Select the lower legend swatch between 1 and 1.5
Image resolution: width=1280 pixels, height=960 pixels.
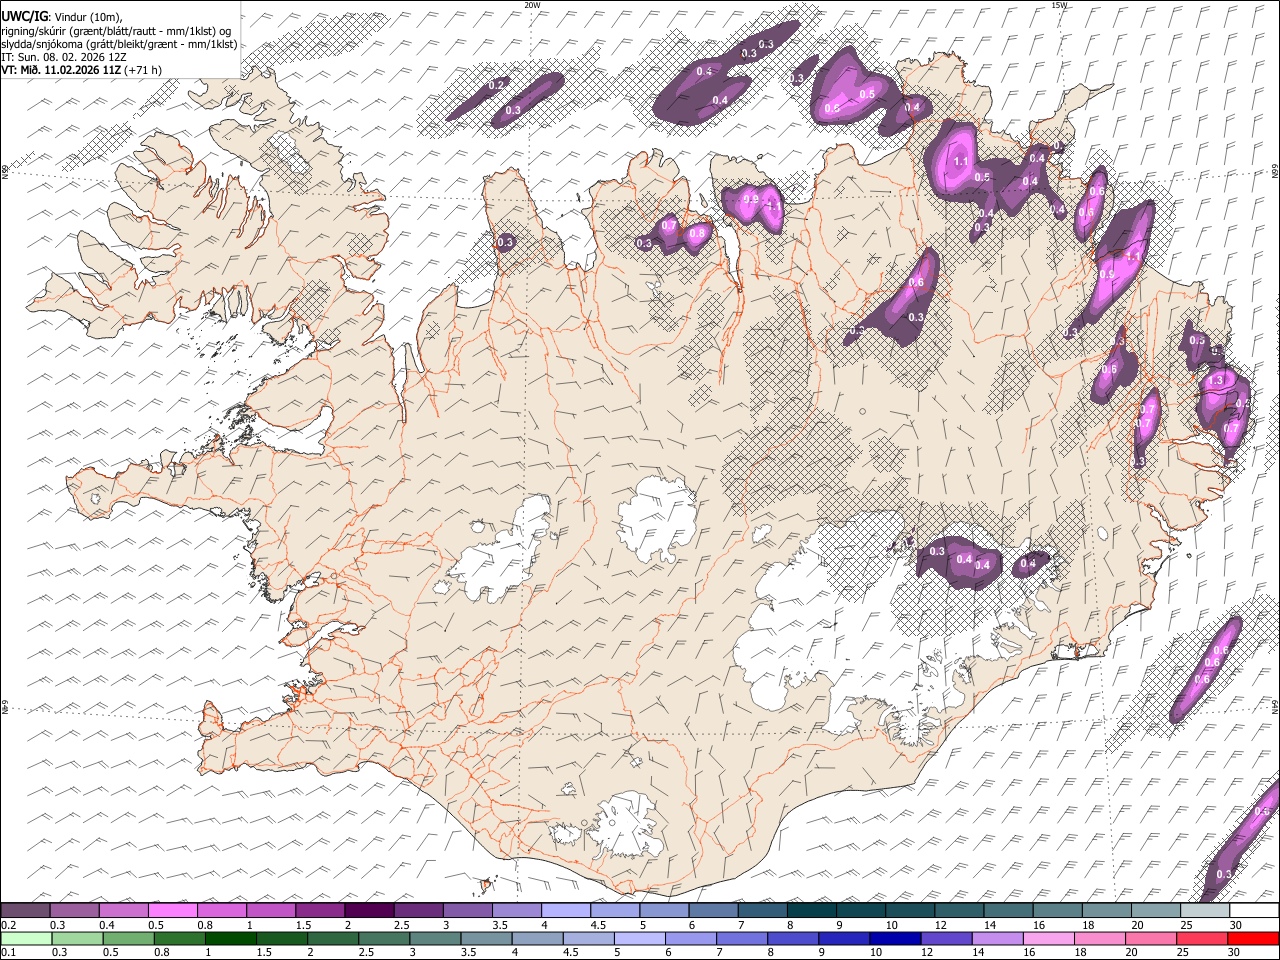click(230, 938)
